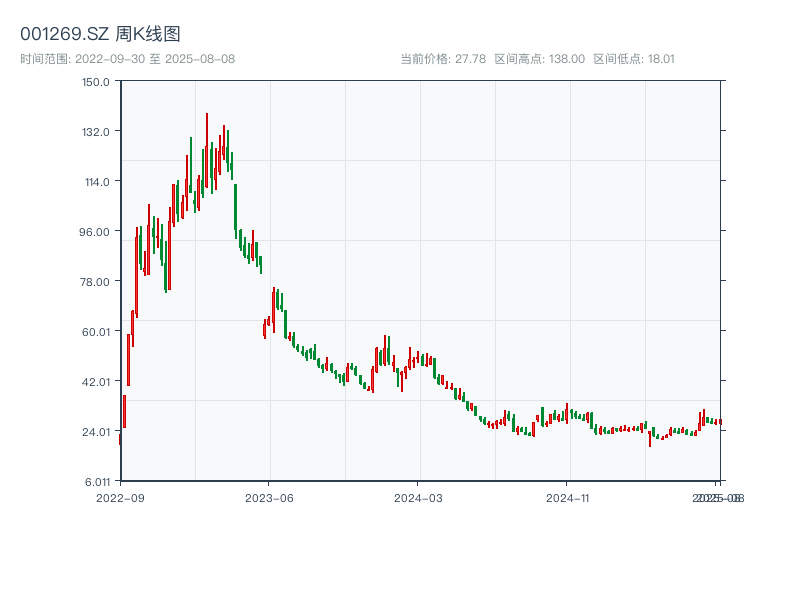
Task: Click the 60.01 price axis value
Action: 97,331
